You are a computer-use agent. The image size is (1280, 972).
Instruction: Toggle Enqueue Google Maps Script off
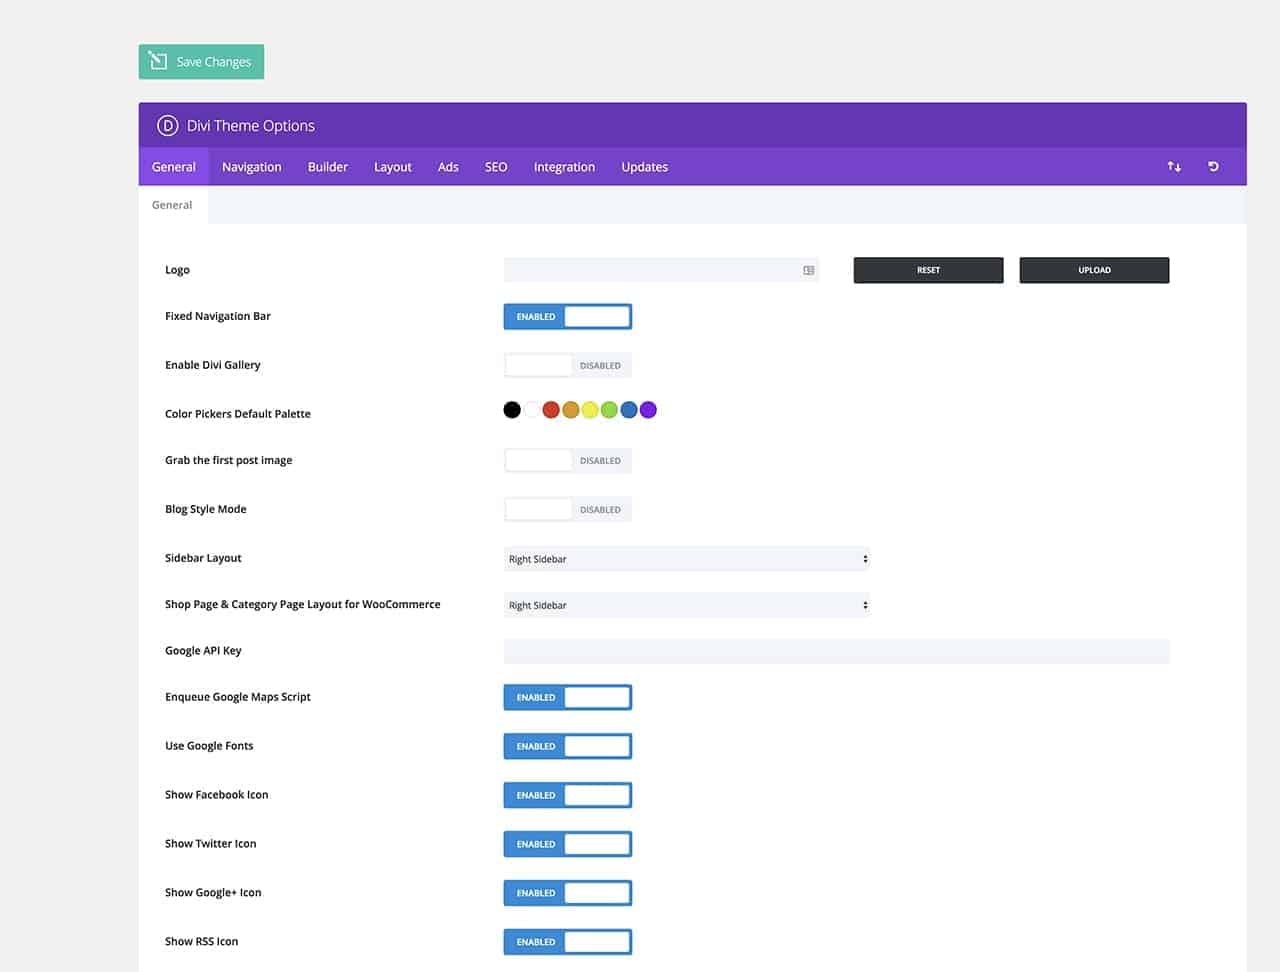568,698
